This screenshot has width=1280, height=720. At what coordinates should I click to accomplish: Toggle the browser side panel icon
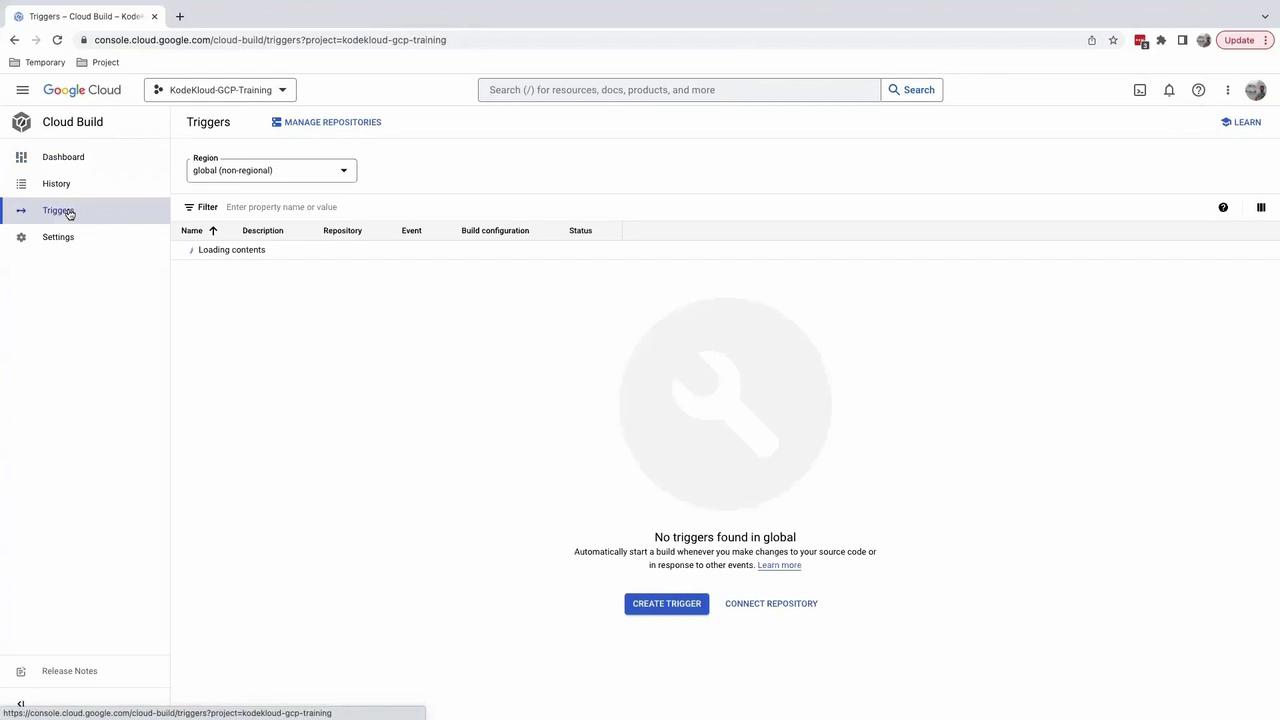tap(1182, 40)
